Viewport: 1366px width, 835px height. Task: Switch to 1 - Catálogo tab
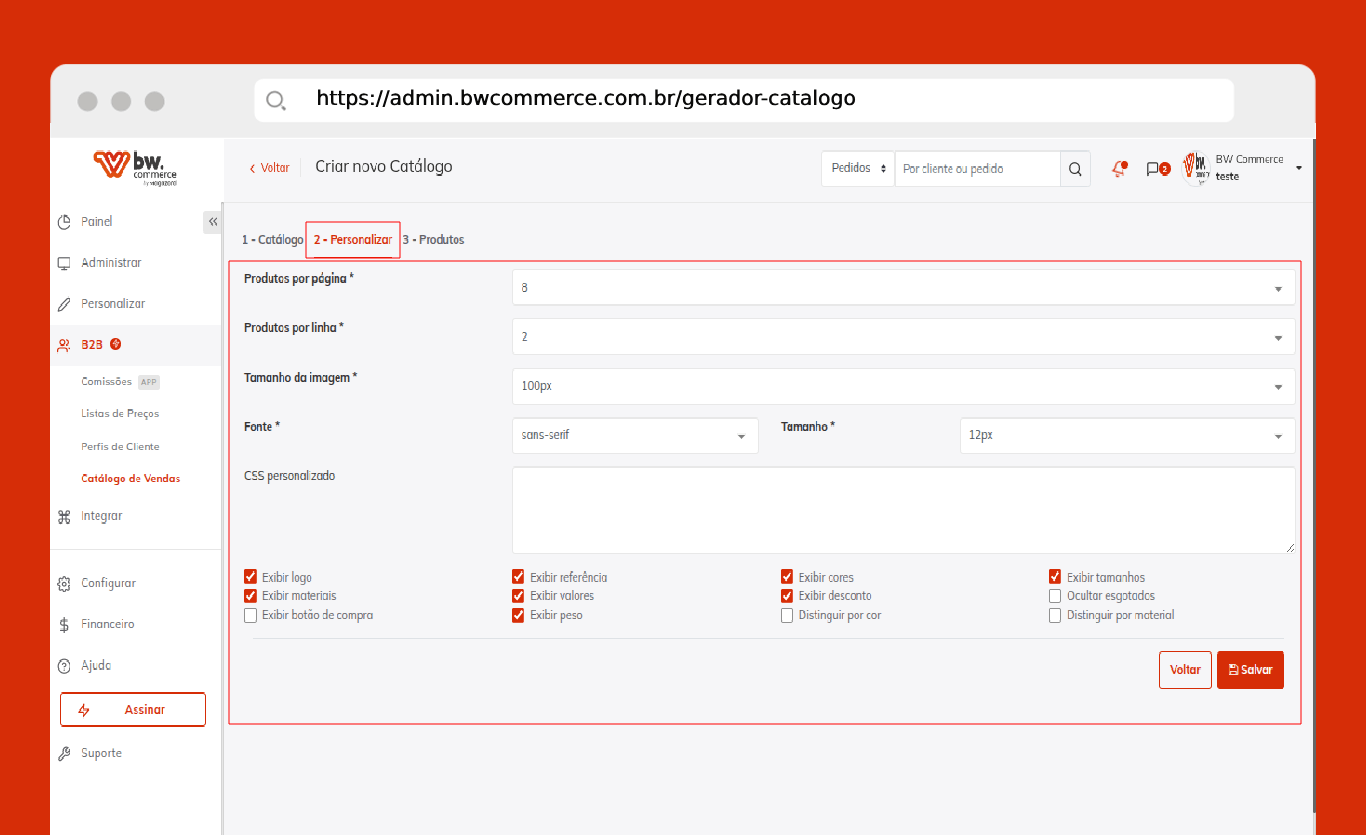click(272, 240)
